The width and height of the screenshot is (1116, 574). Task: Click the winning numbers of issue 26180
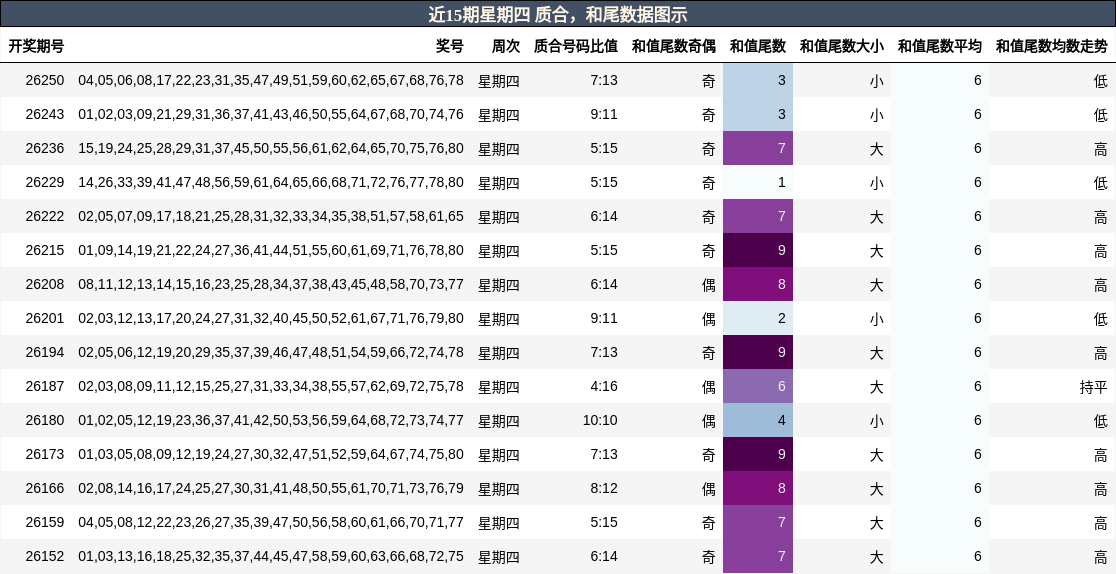pos(270,420)
